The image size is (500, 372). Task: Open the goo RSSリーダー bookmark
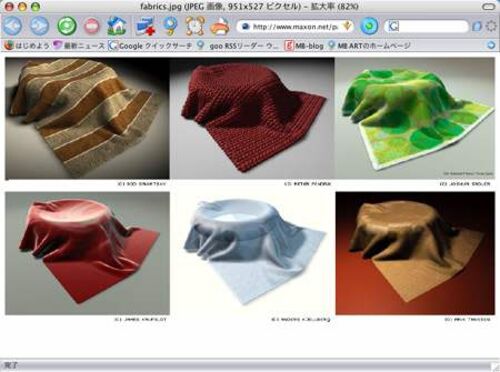[238, 46]
